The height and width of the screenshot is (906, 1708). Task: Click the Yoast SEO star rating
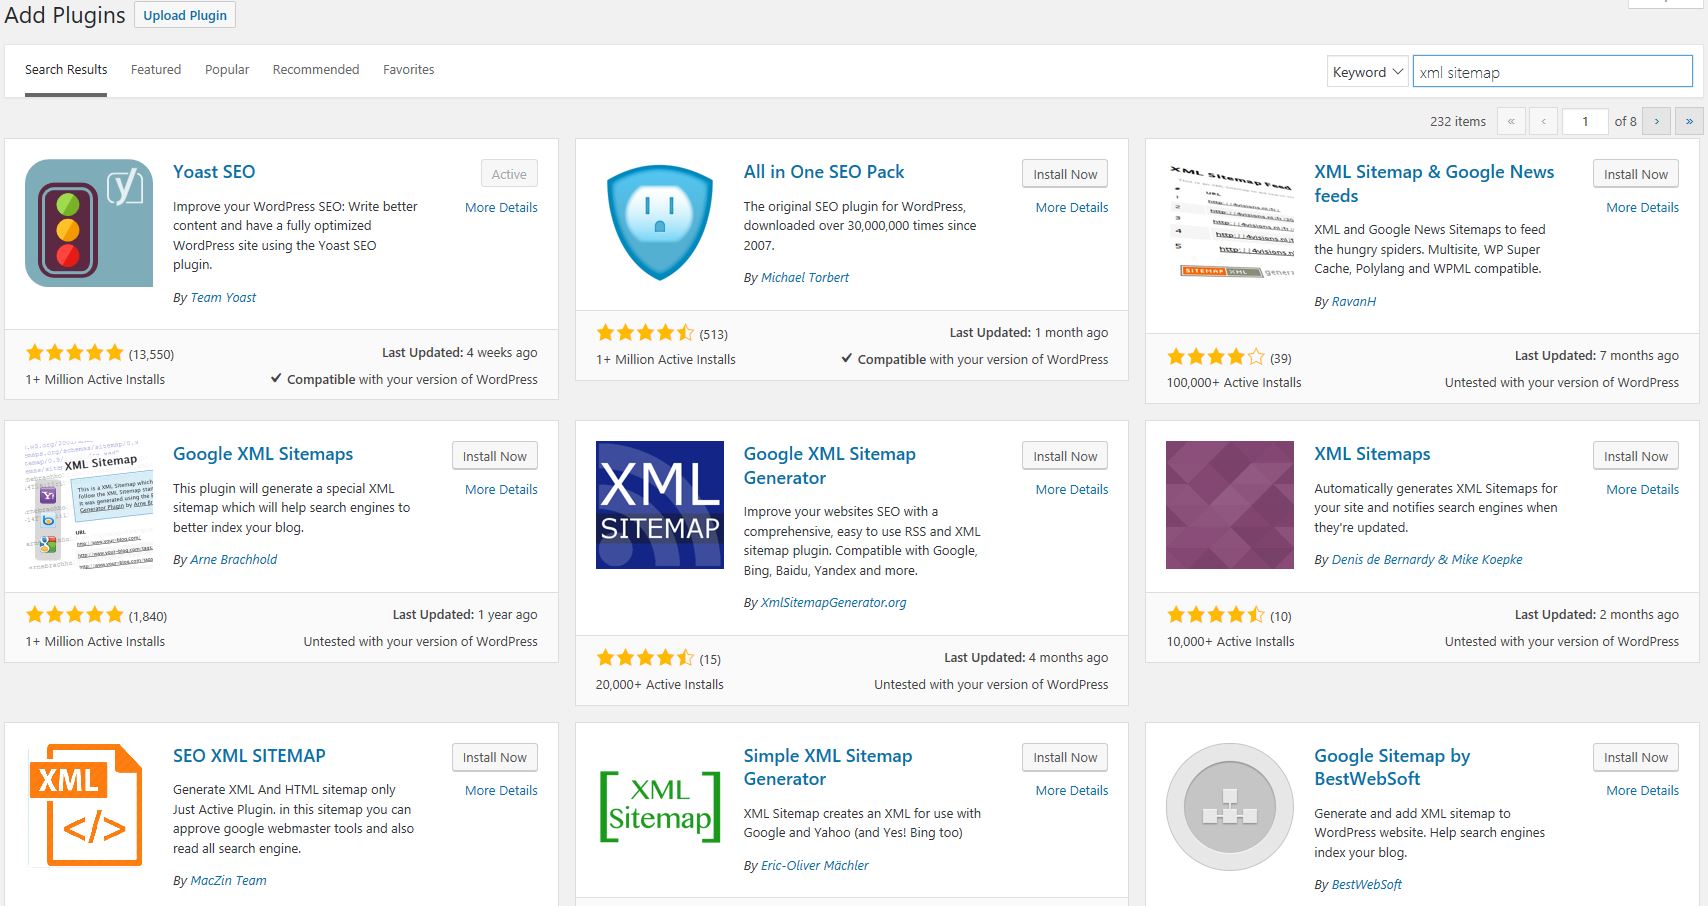[75, 353]
